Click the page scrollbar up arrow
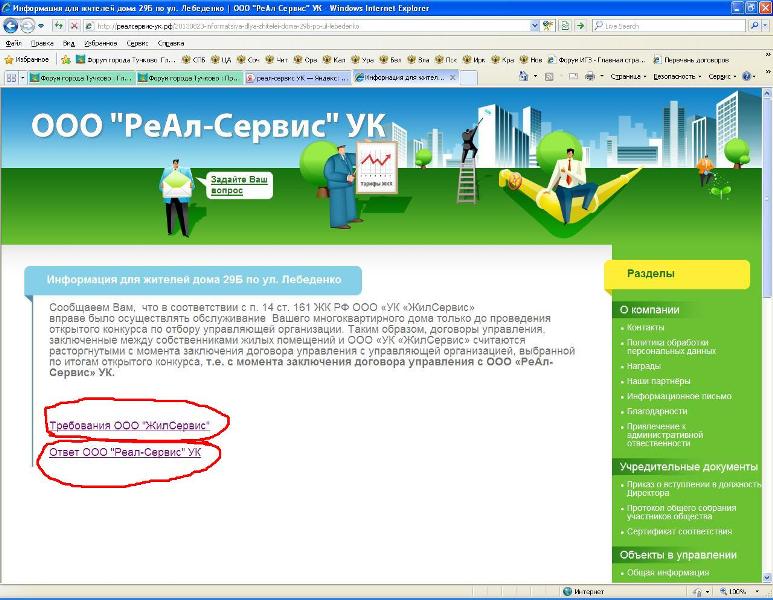The width and height of the screenshot is (773, 600). pos(767,92)
